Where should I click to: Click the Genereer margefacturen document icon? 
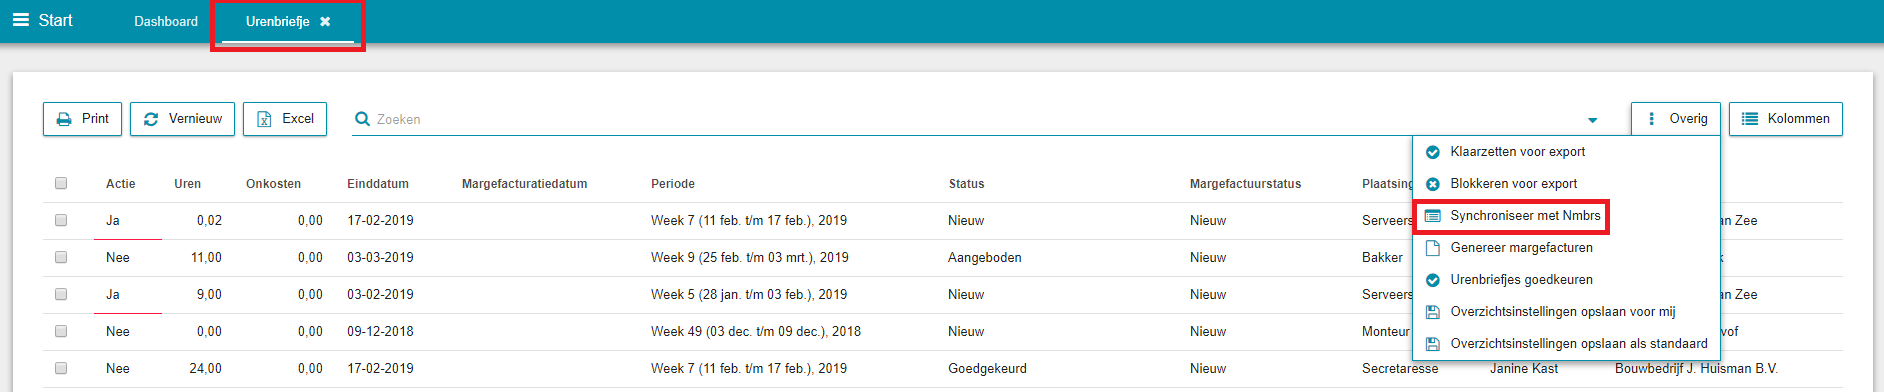pyautogui.click(x=1432, y=248)
